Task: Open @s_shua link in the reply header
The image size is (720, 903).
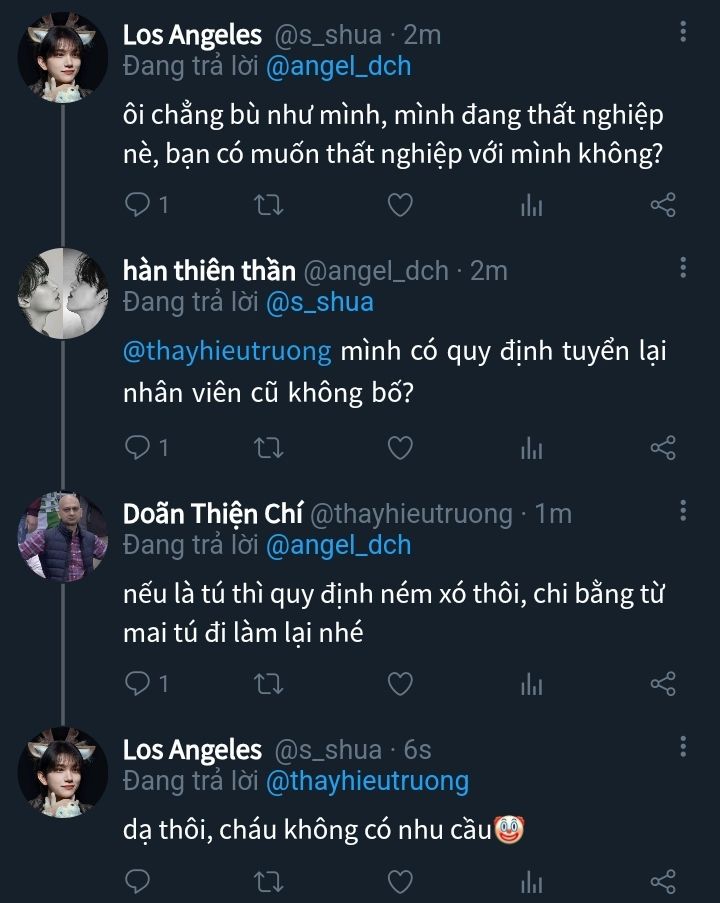Action: click(319, 302)
